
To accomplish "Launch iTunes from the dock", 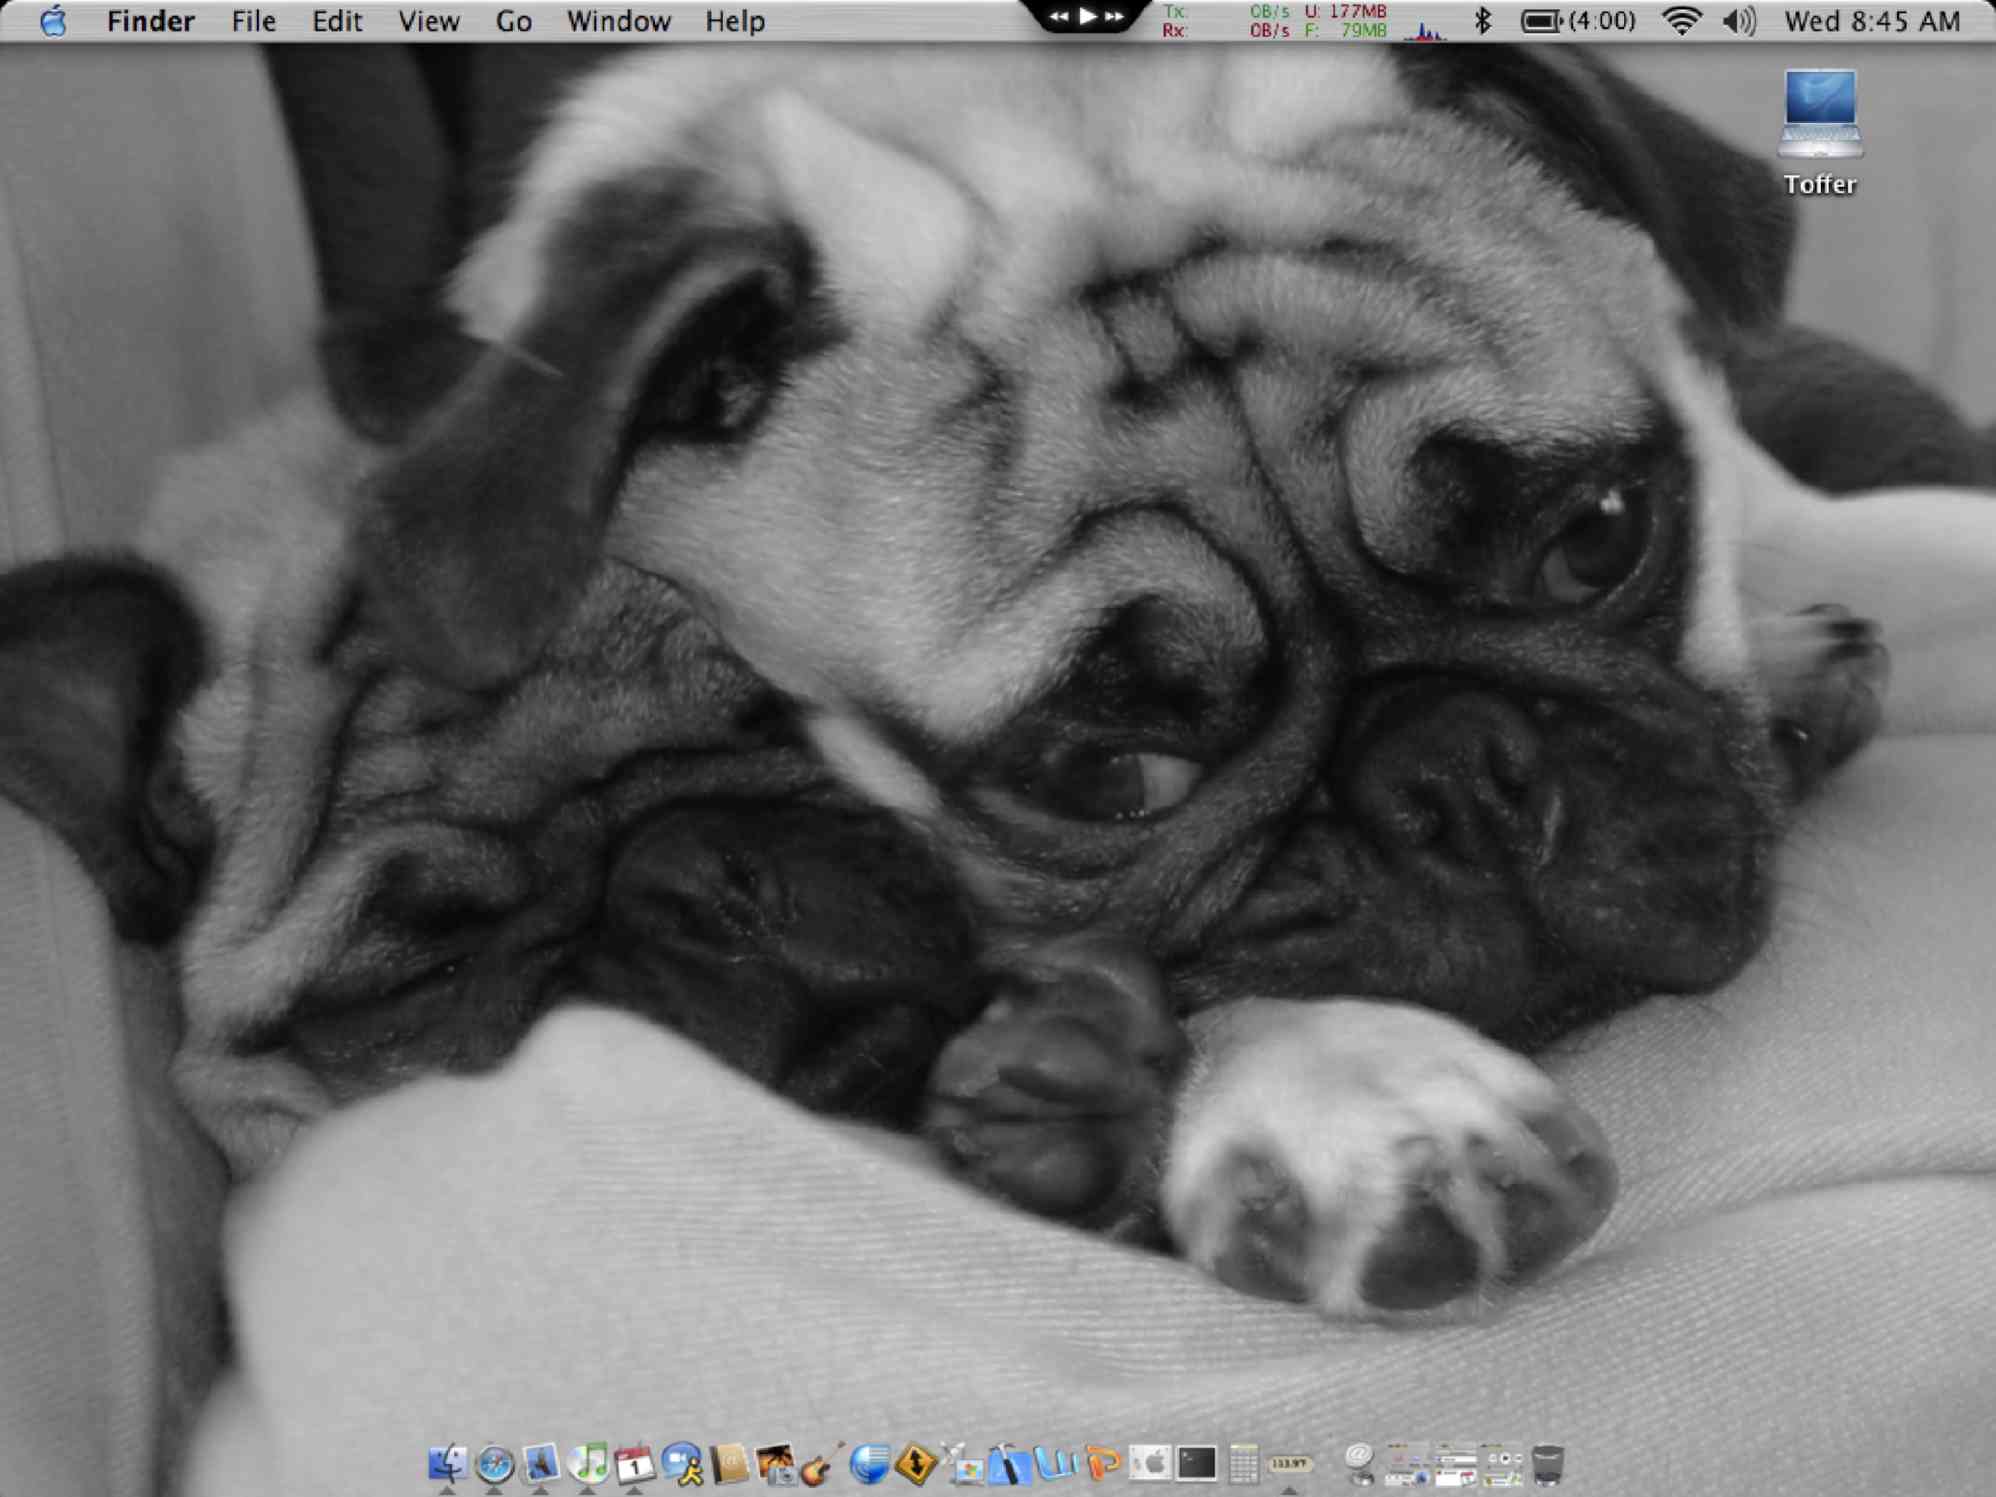I will pyautogui.click(x=588, y=1464).
